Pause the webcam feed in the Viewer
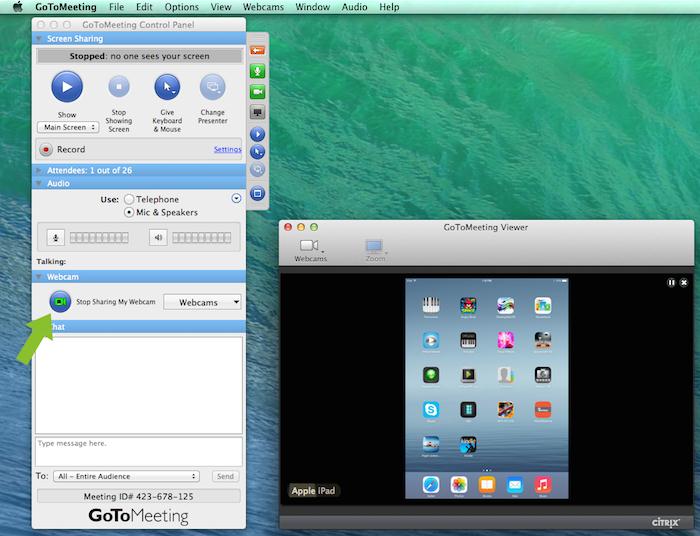This screenshot has height=536, width=700. 672,283
